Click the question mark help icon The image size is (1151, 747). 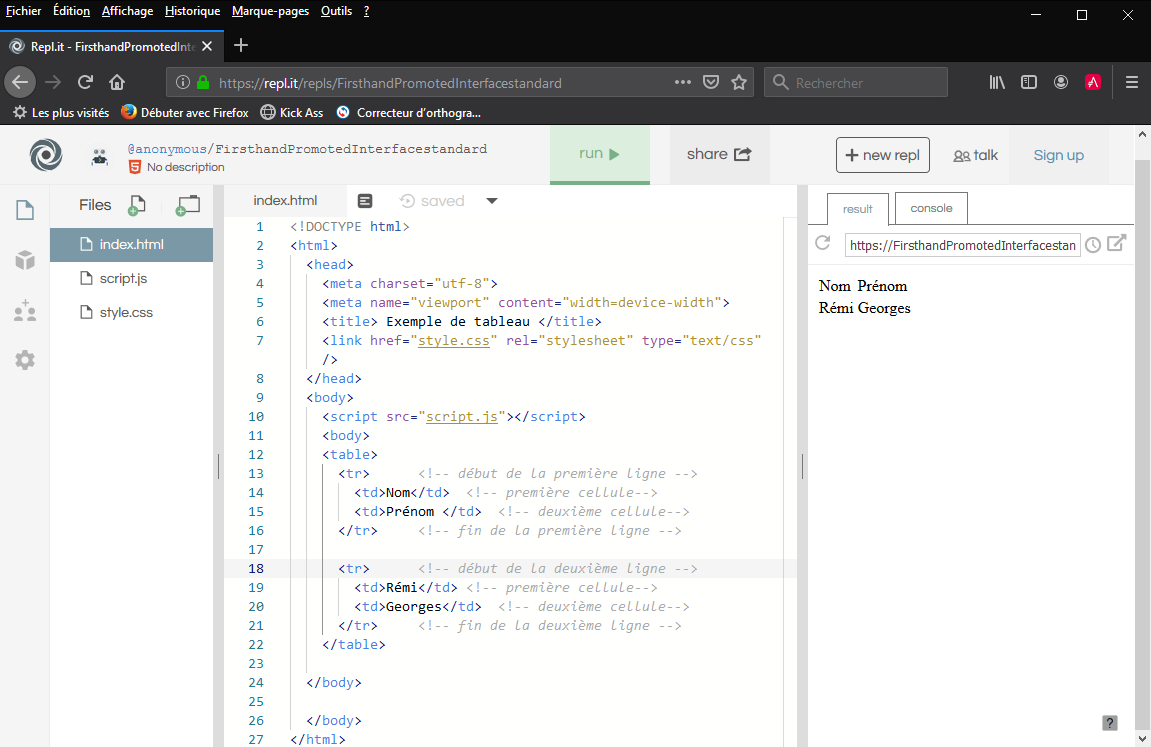1110,723
